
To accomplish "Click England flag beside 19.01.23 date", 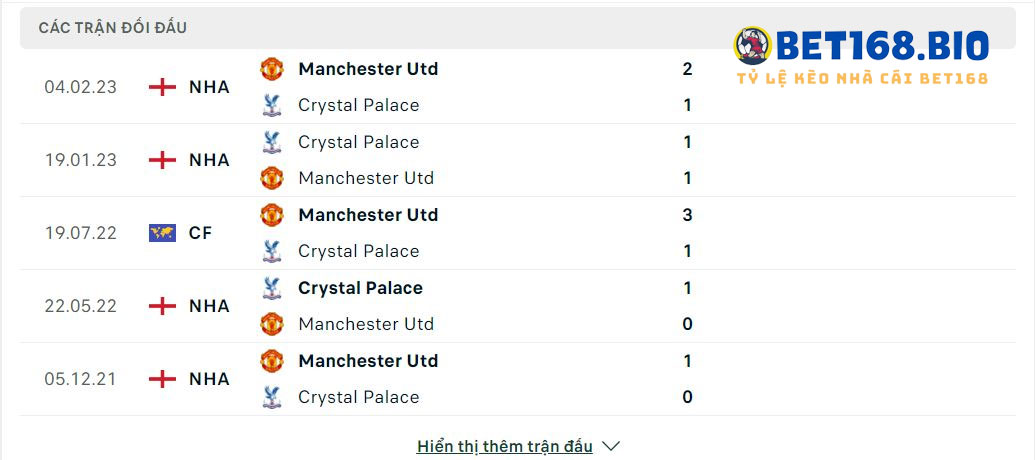I will (162, 160).
